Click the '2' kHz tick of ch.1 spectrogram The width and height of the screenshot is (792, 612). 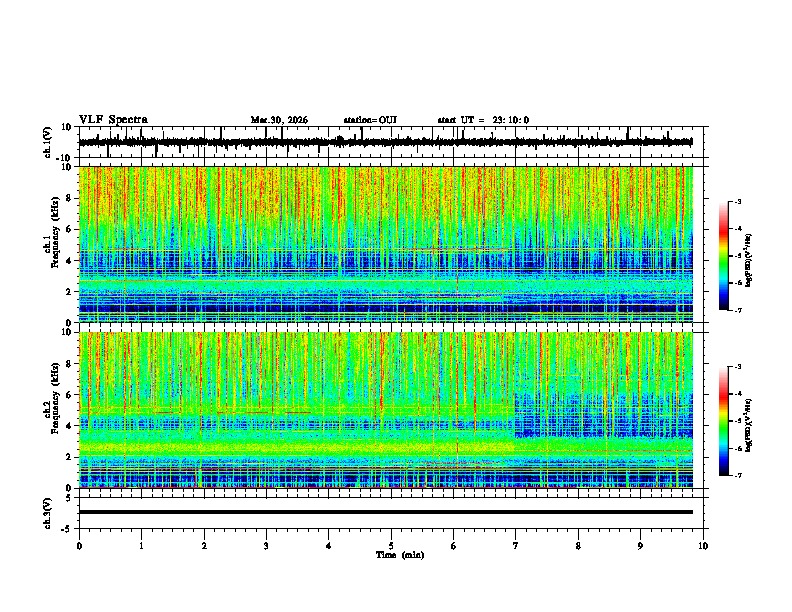pos(70,291)
